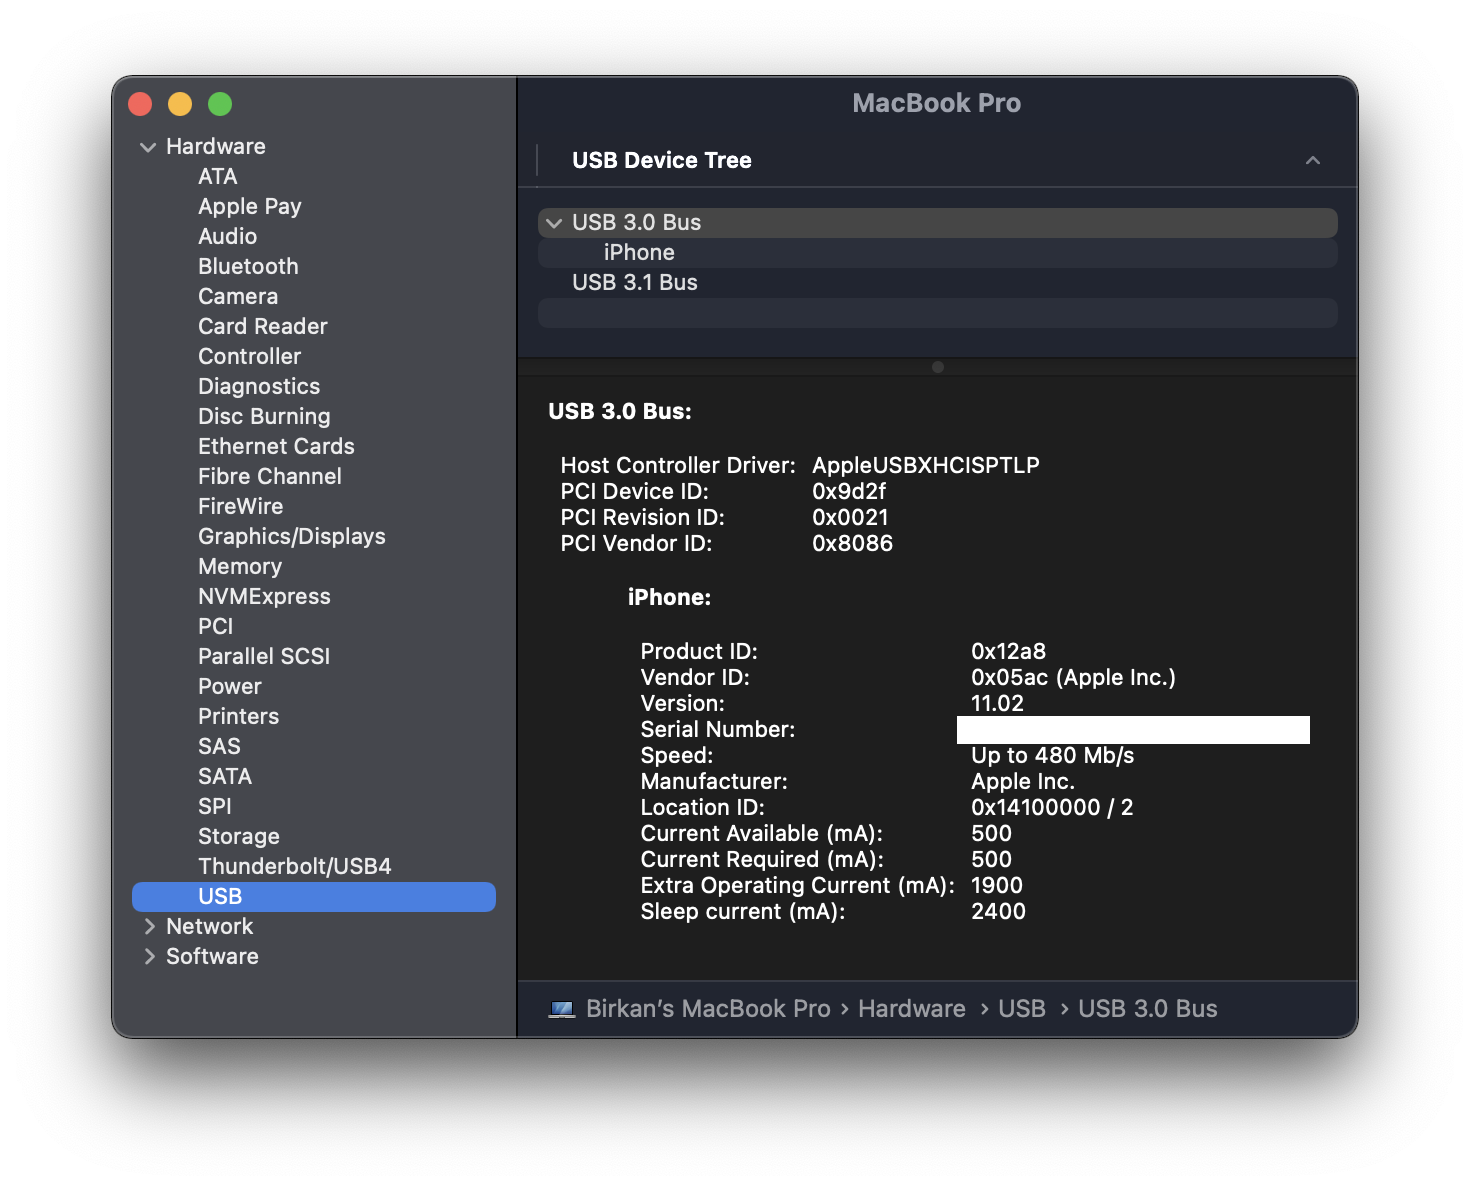
Task: Open Parallel SCSI entry
Action: [264, 656]
